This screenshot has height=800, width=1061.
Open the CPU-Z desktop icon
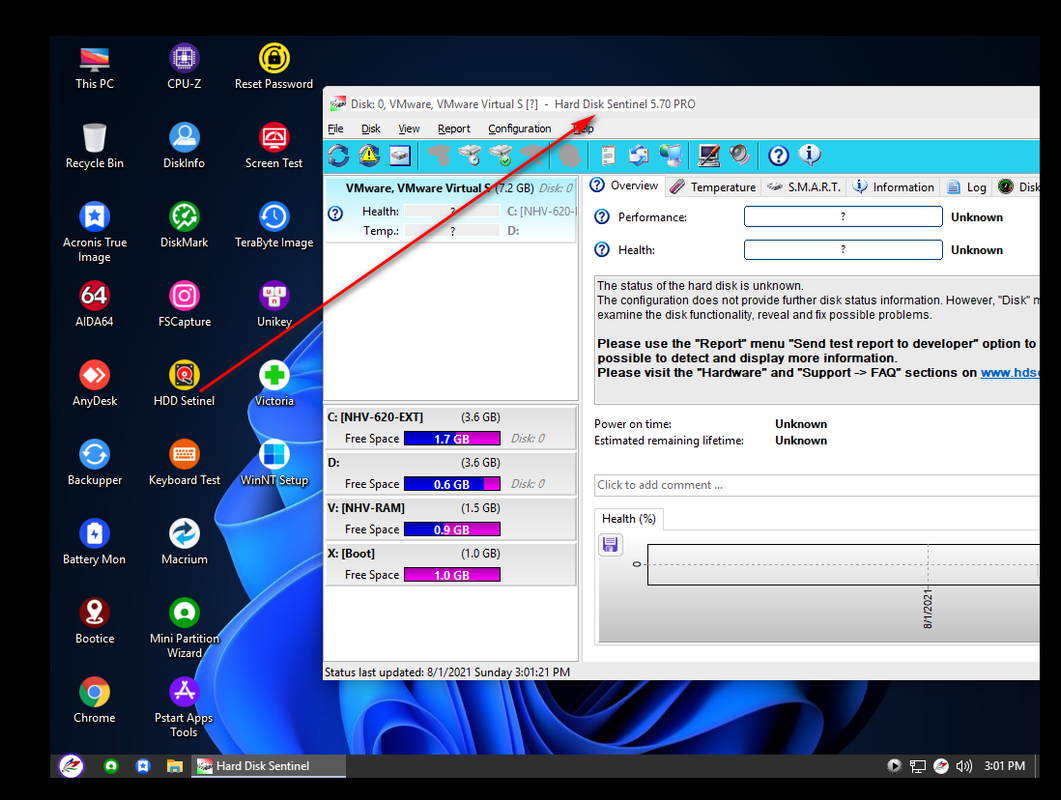point(184,66)
